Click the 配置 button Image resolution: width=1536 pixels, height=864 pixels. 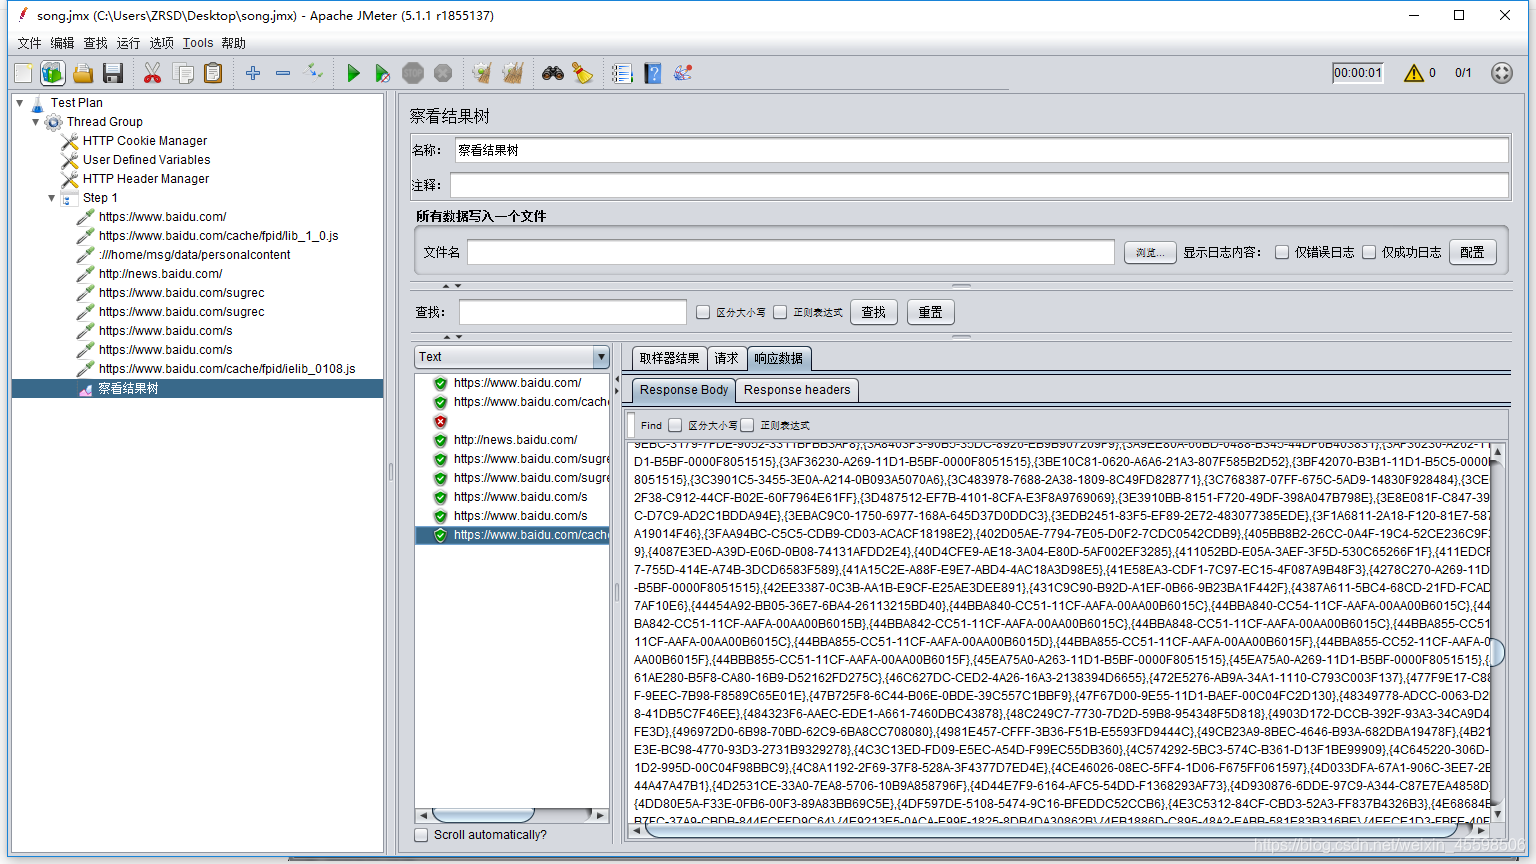point(1472,252)
